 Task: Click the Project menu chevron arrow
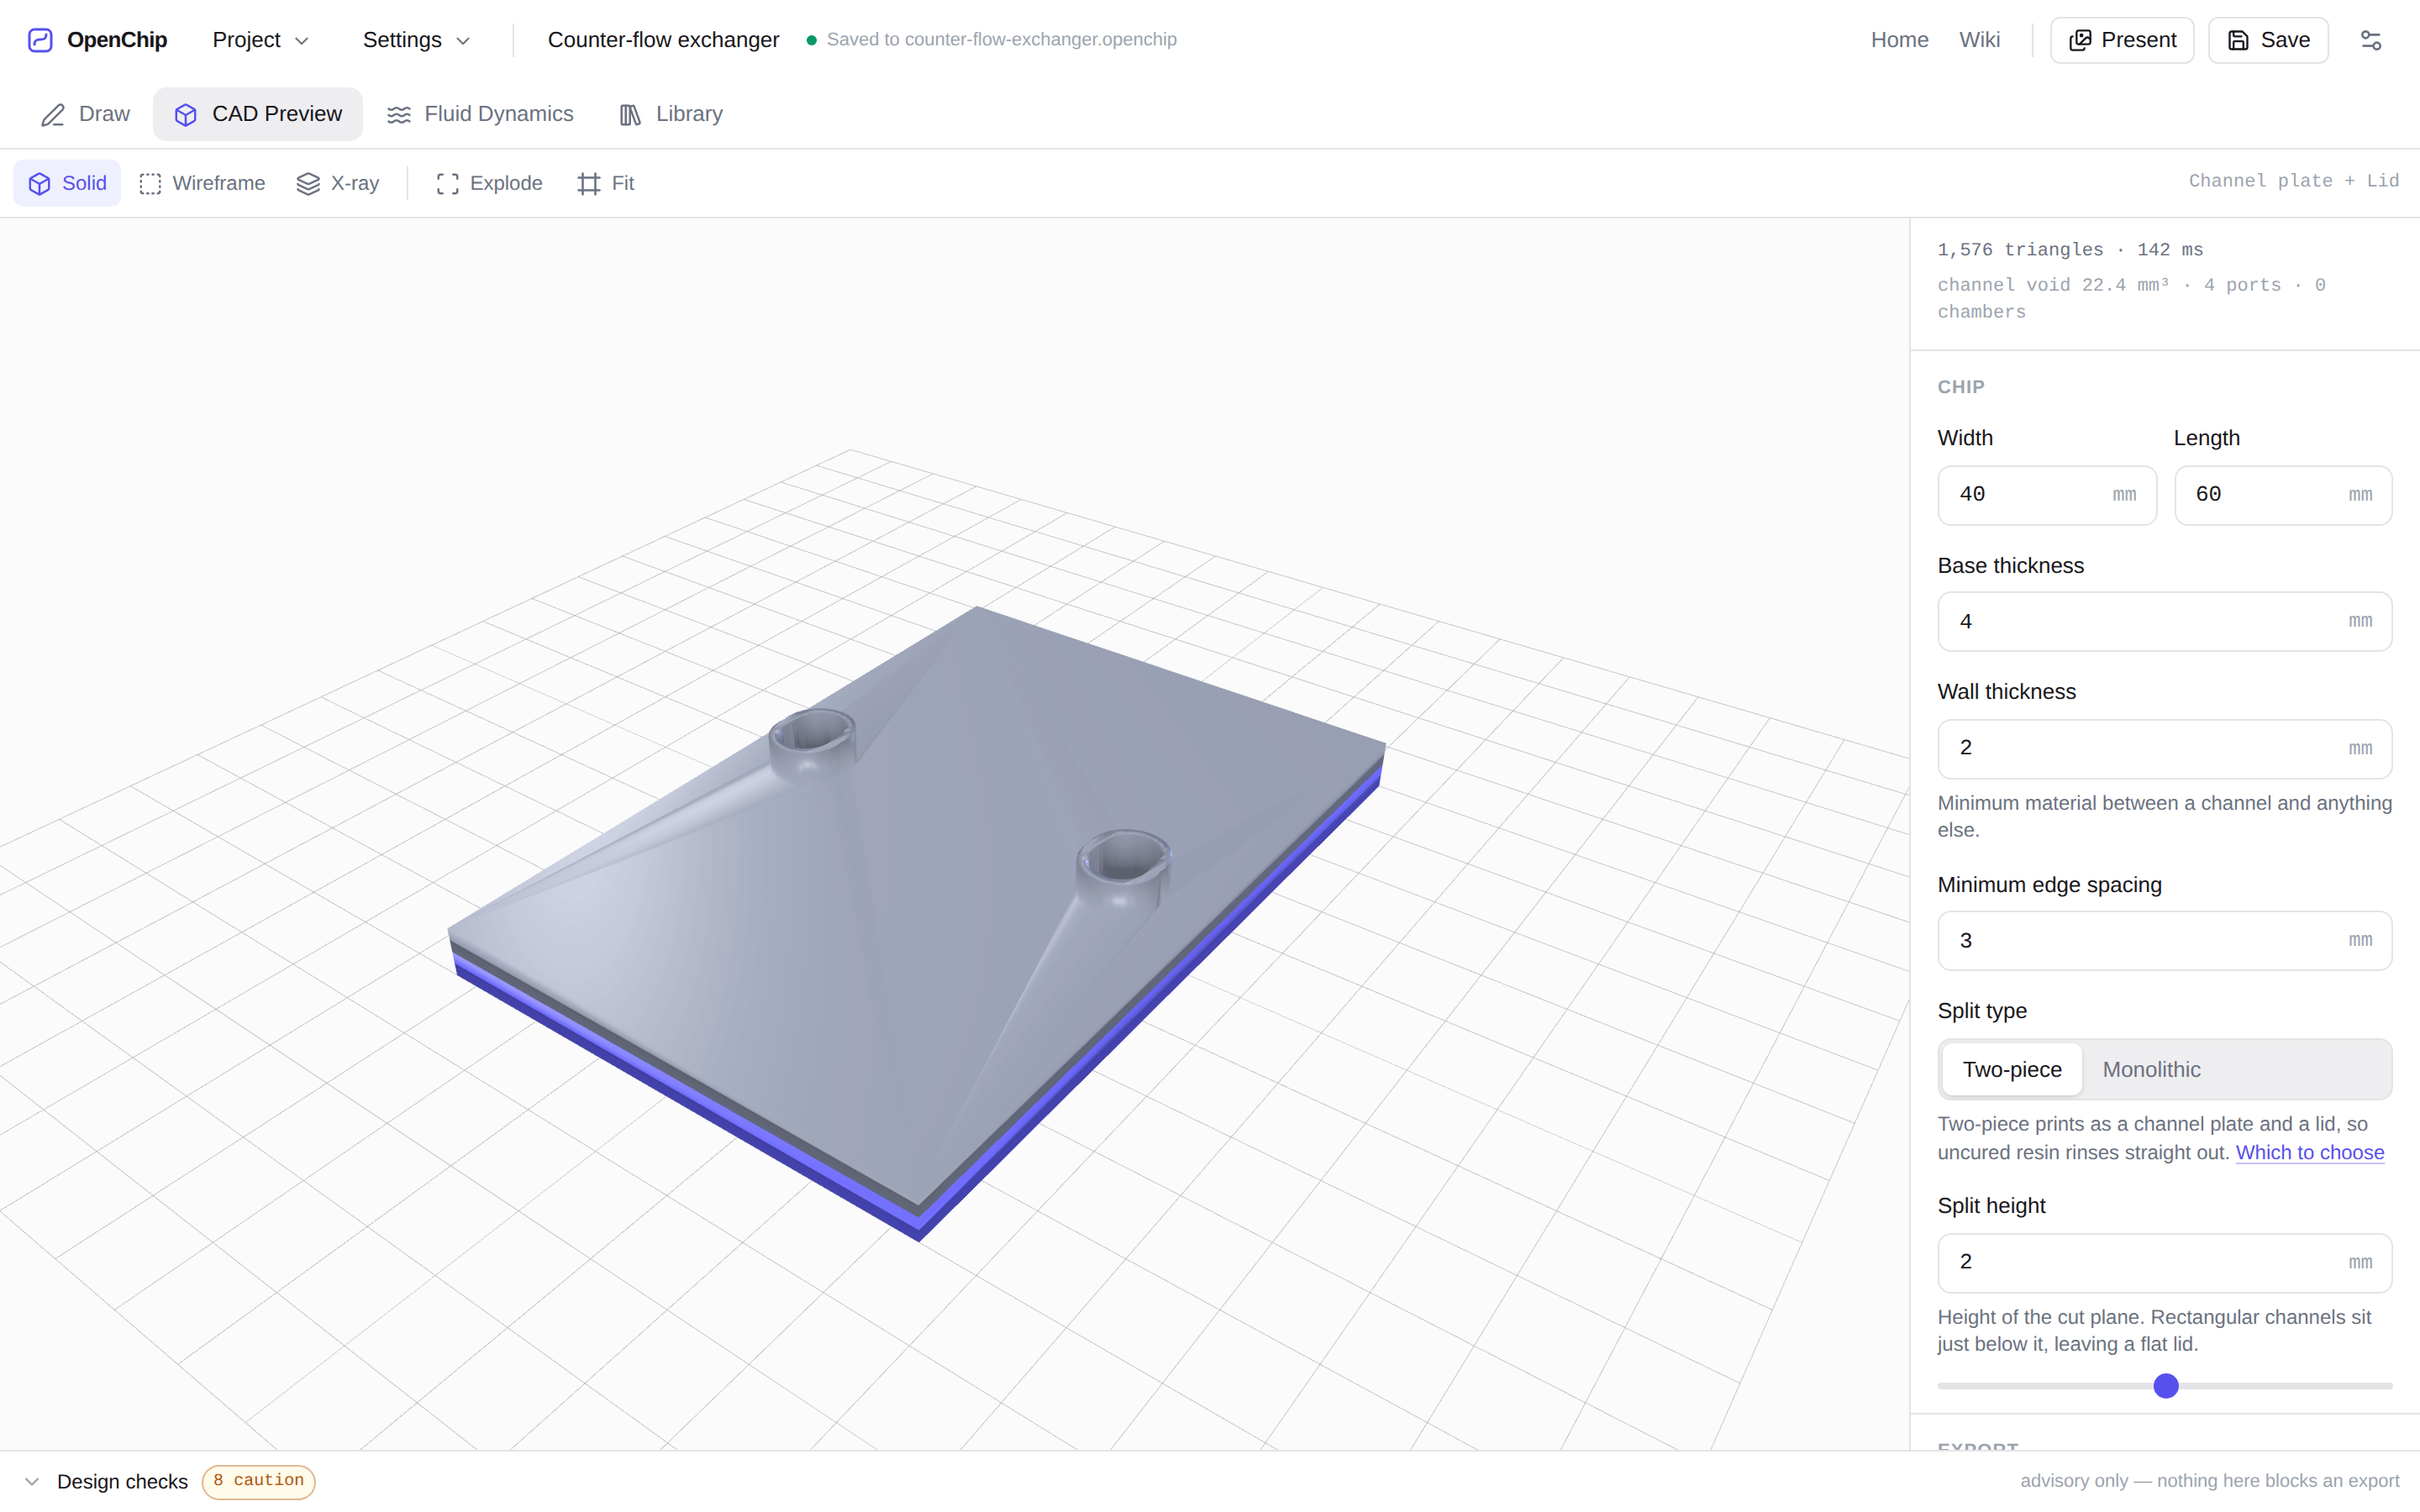(302, 41)
